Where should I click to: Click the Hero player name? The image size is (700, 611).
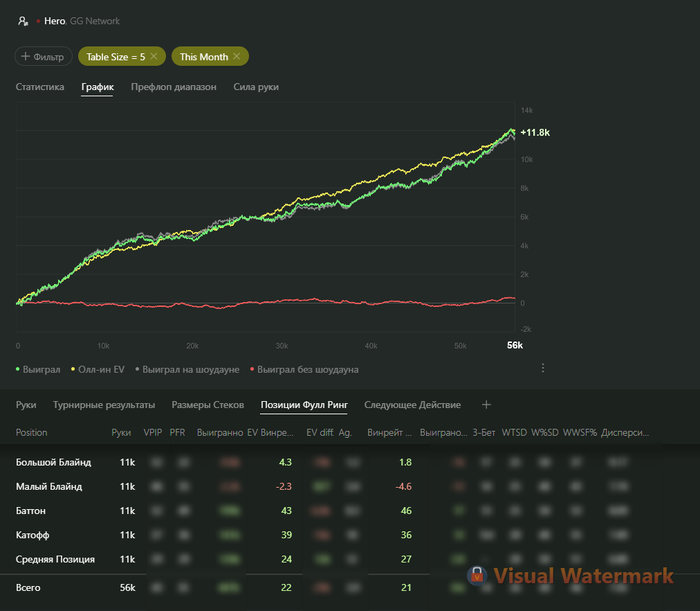coord(54,21)
